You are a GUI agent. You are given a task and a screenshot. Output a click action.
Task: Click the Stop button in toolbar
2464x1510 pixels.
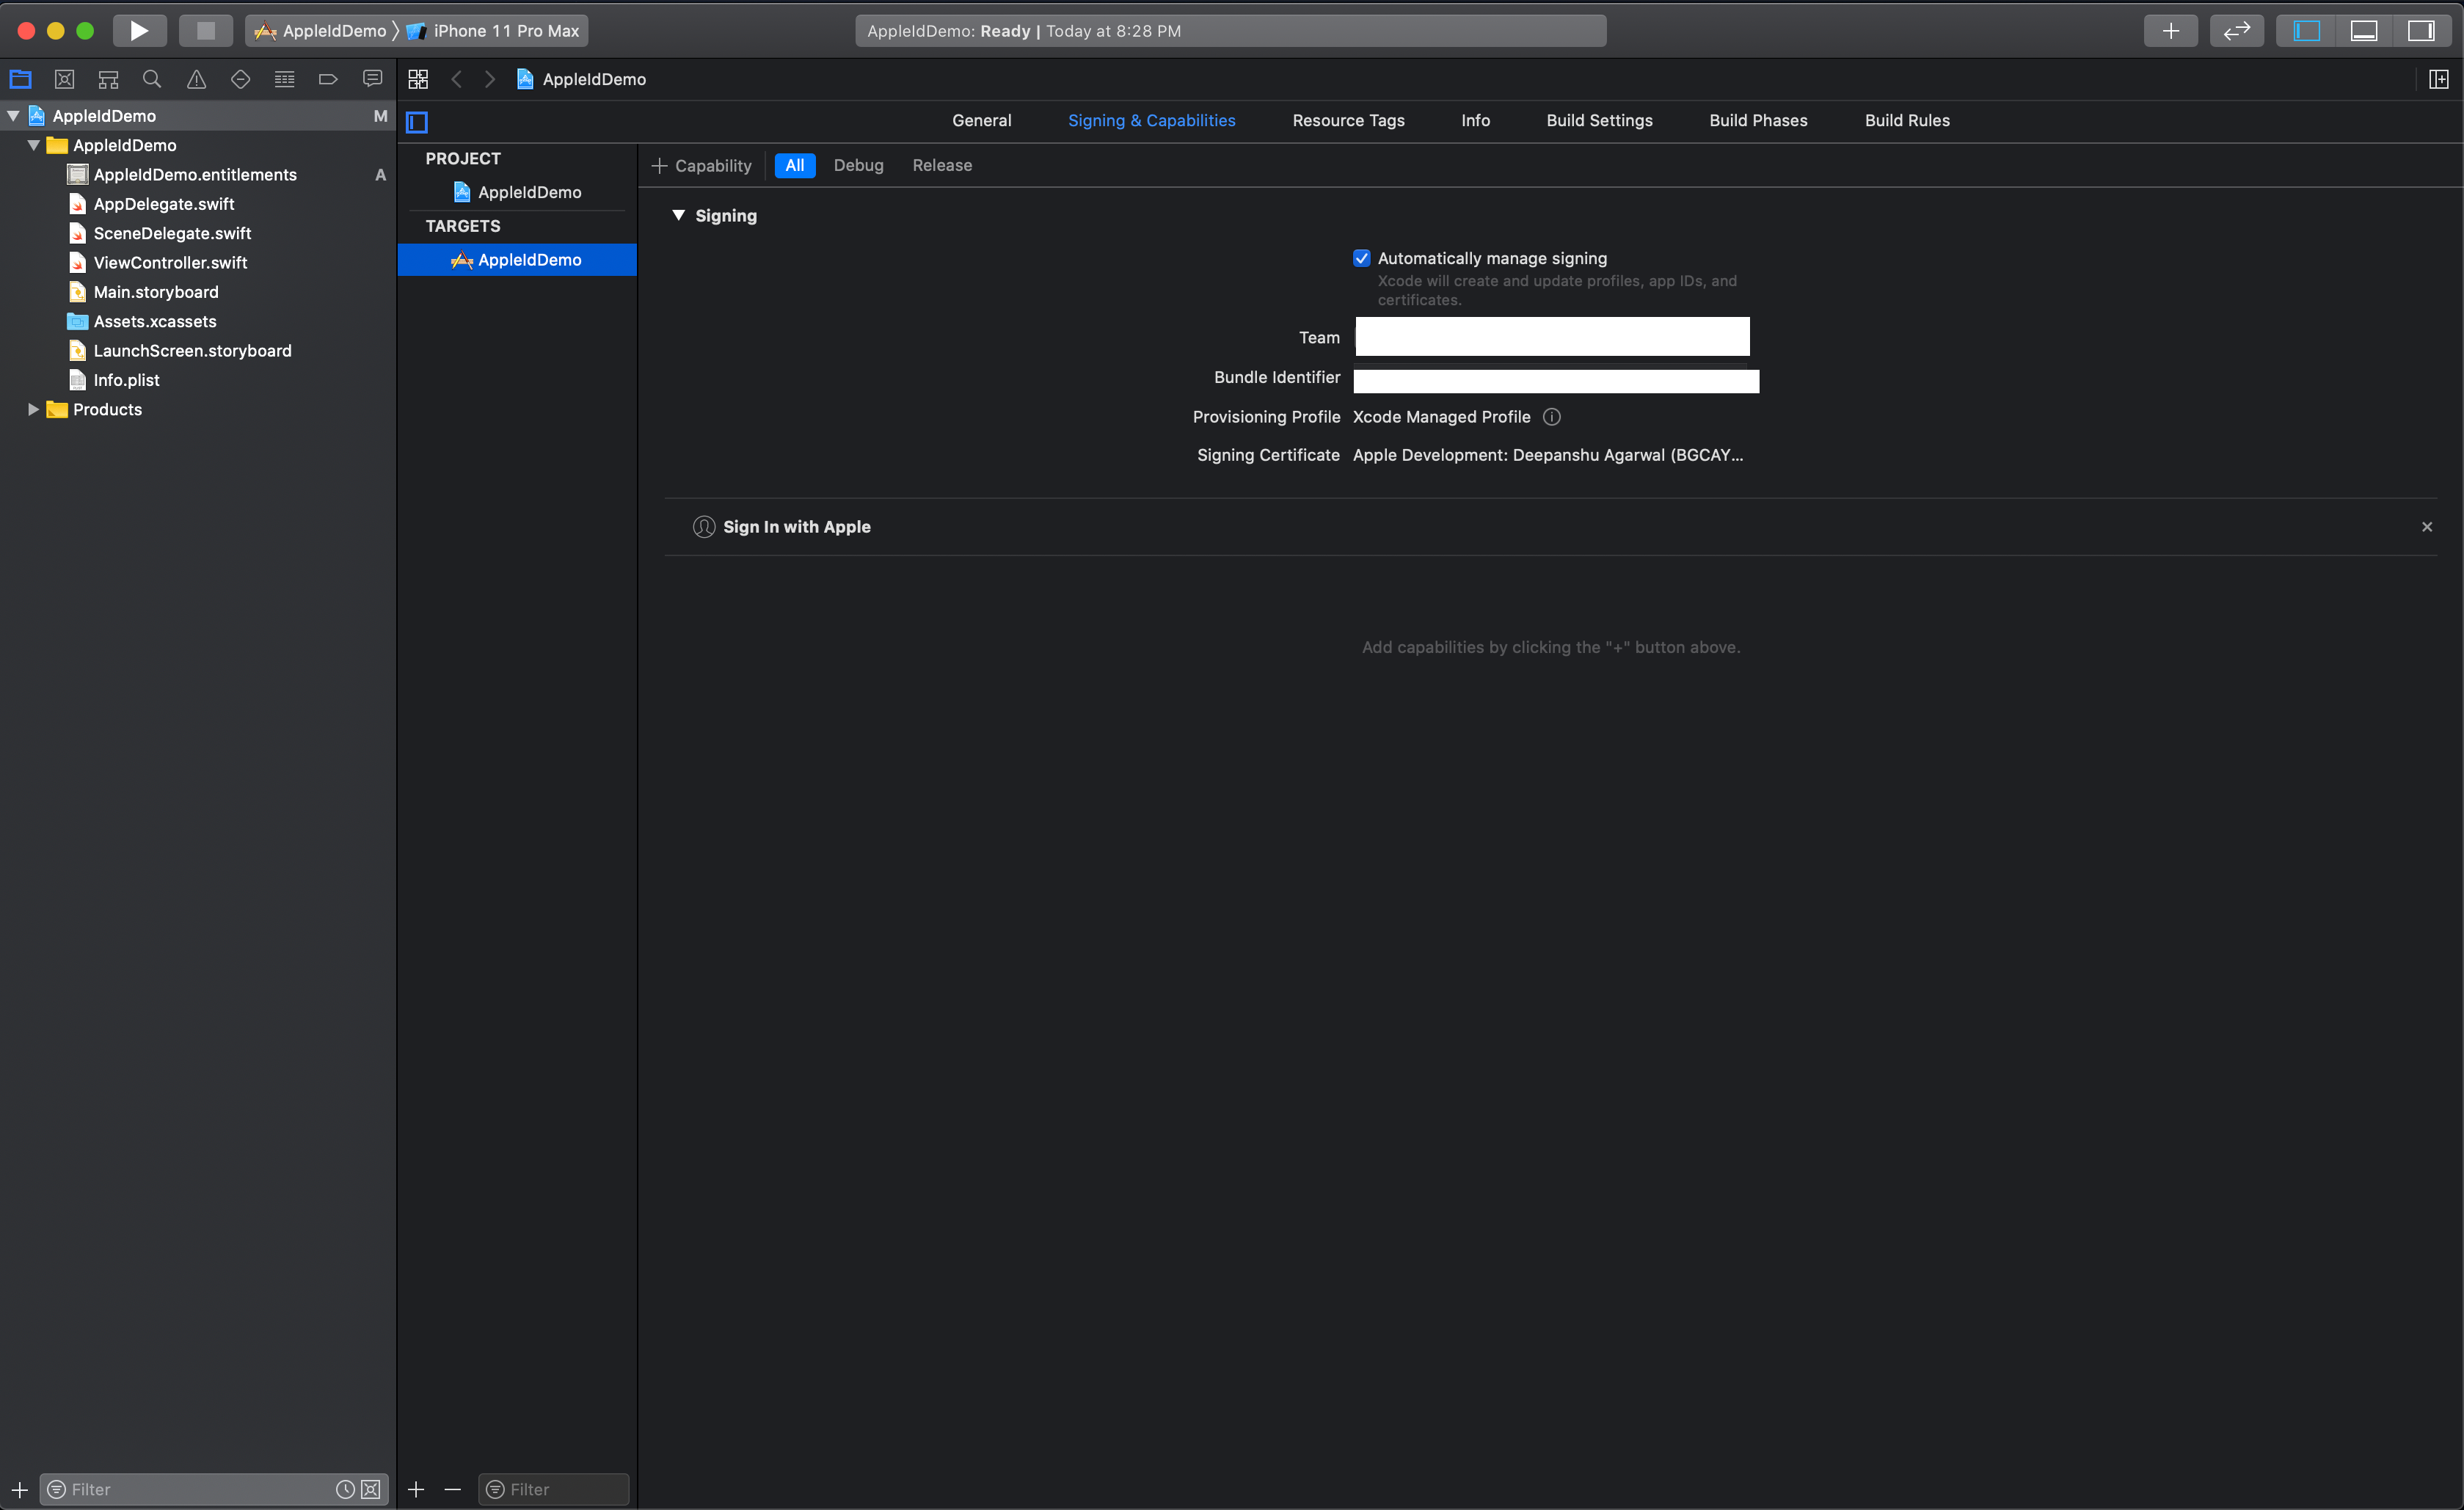coord(205,31)
